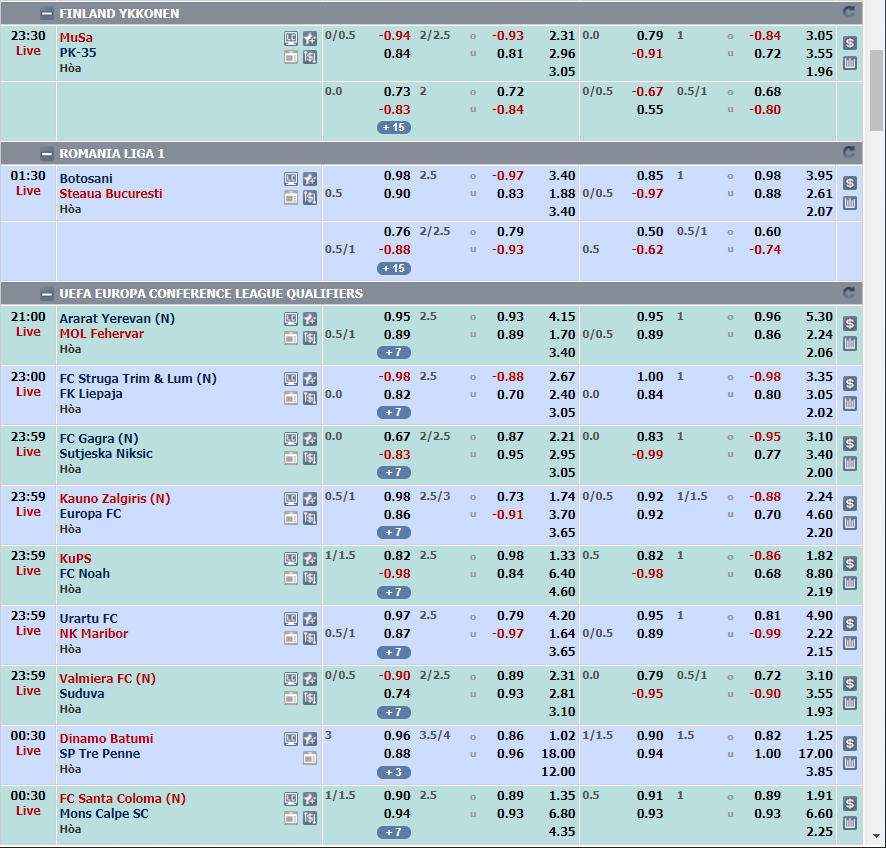
Task: Expand +15 more markets for Botosani match
Action: click(x=394, y=268)
